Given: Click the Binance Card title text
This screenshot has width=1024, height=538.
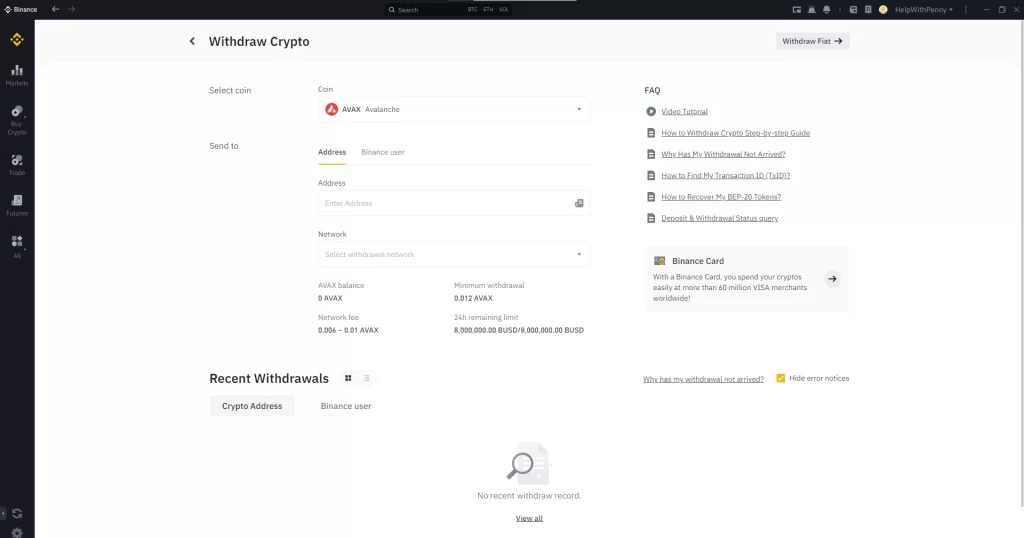Looking at the screenshot, I should (x=698, y=261).
